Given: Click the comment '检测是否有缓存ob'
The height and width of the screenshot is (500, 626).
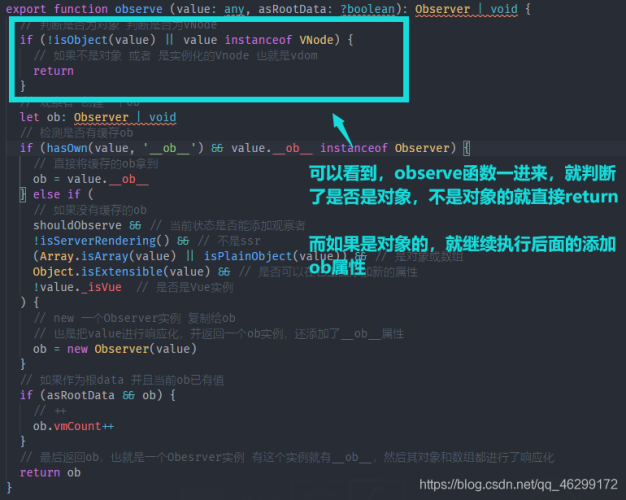Looking at the screenshot, I should pos(77,133).
